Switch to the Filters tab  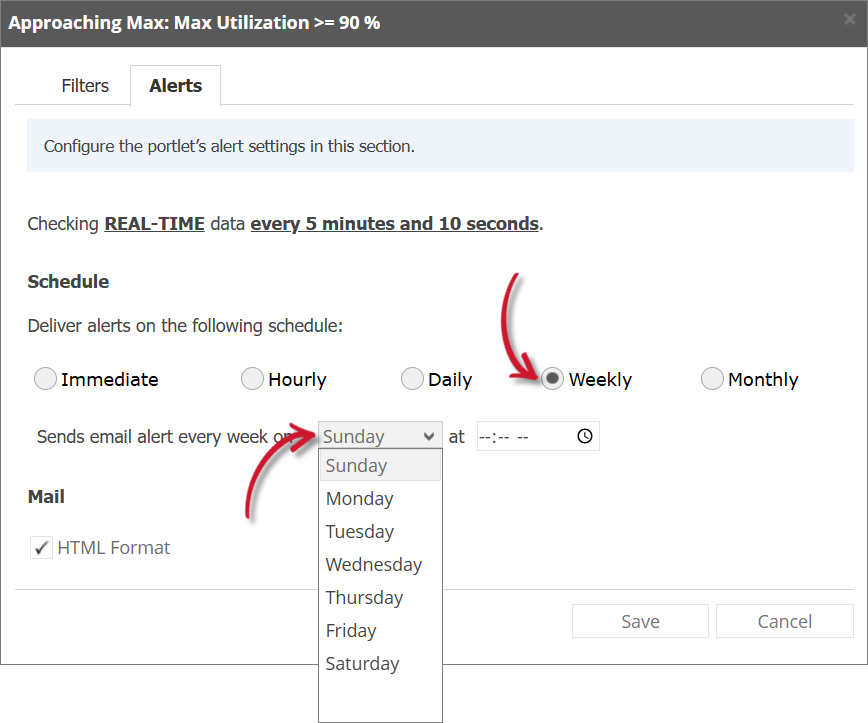(x=85, y=85)
